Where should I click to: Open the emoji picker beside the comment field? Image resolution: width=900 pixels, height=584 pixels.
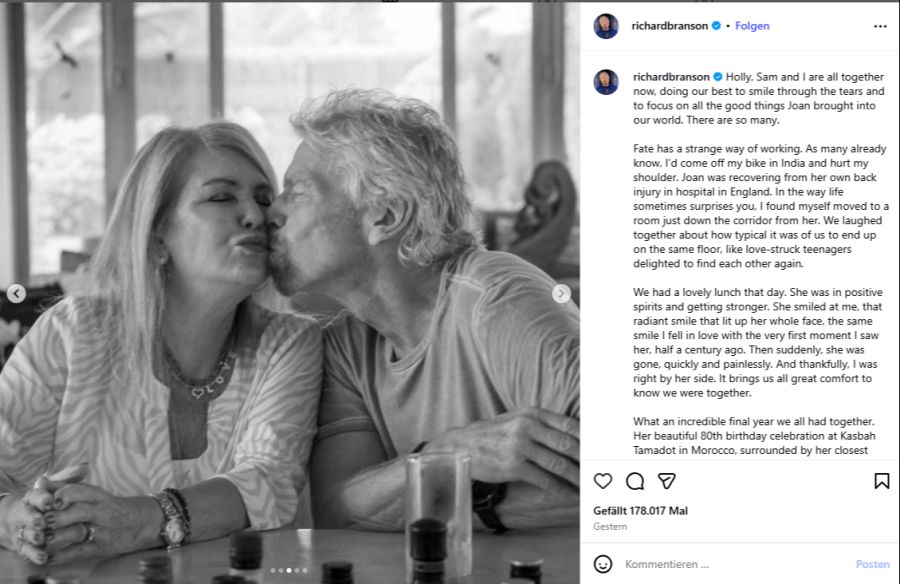[601, 563]
